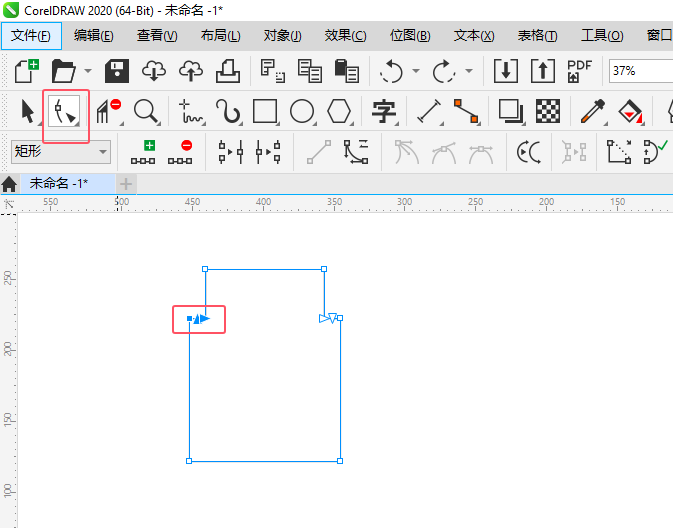Publish to PDF
Image resolution: width=673 pixels, height=528 pixels.
click(x=579, y=71)
